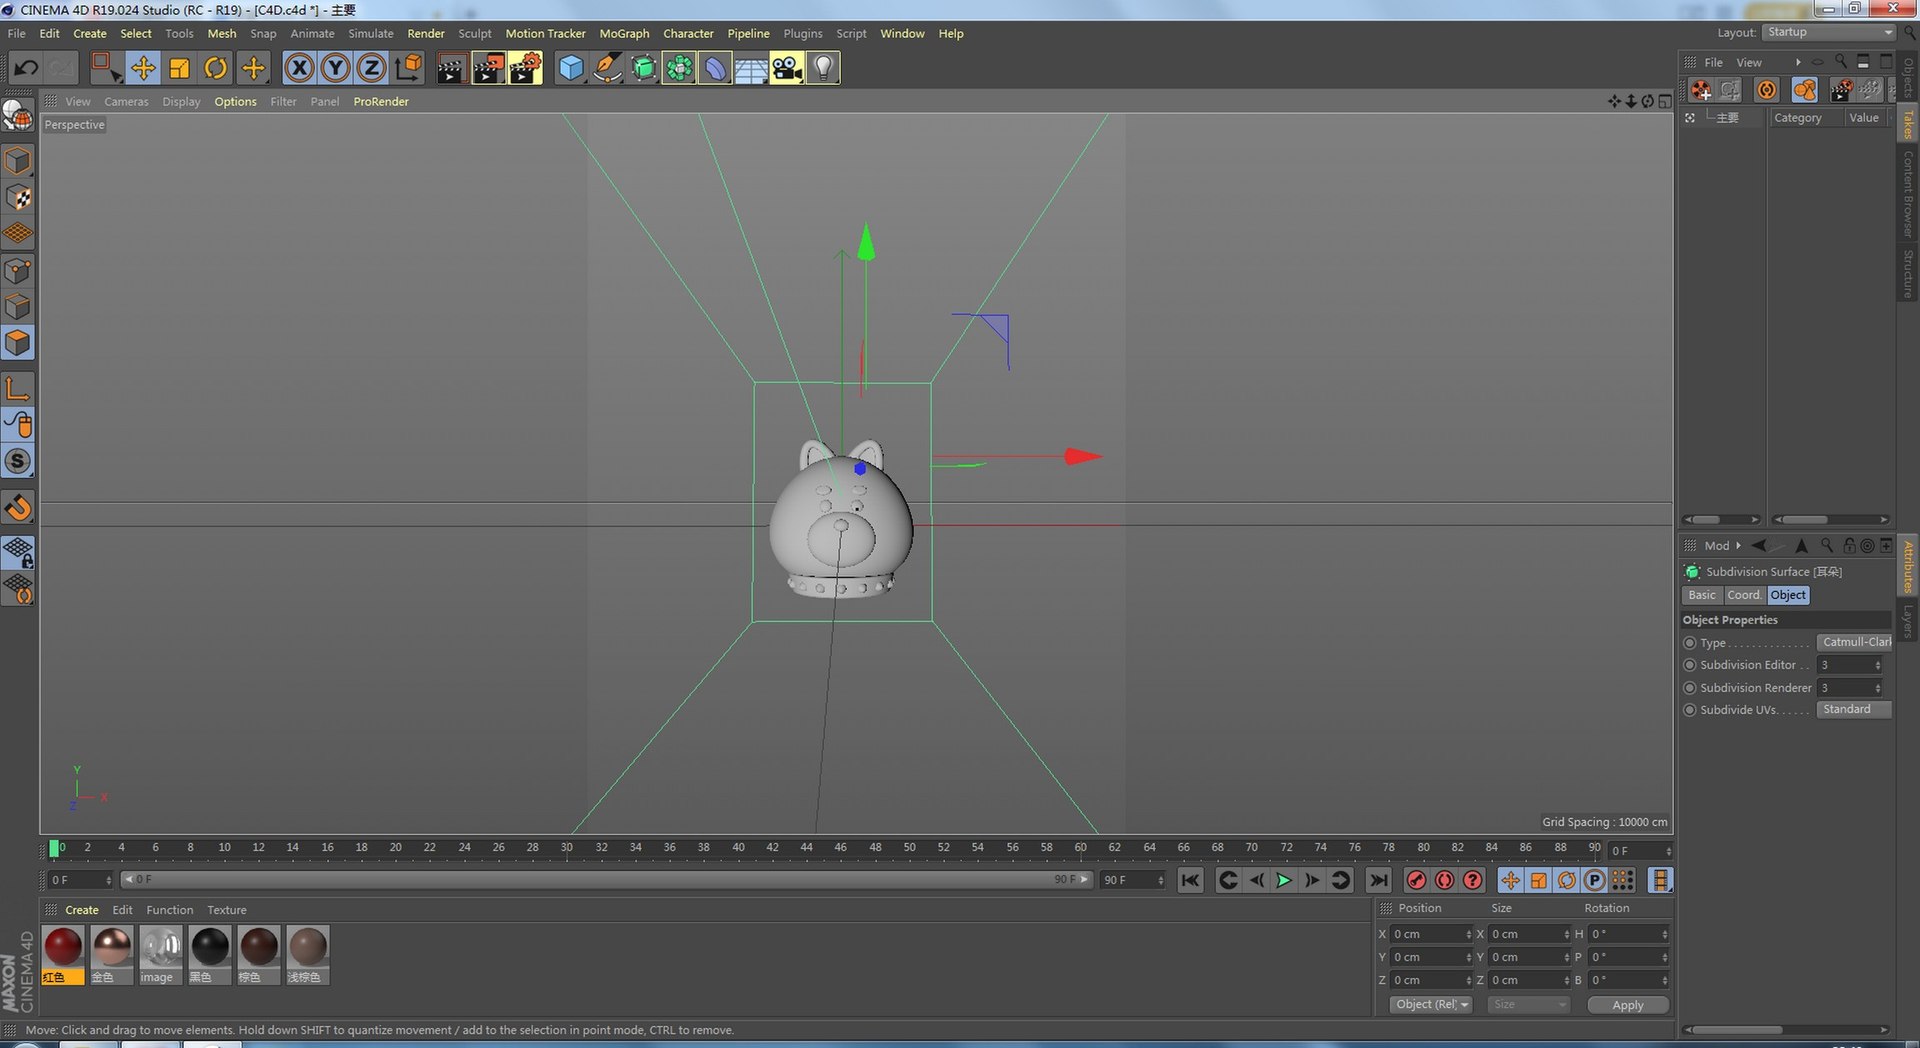This screenshot has height=1048, width=1920.
Task: Open ProRender in viewport menu
Action: (x=381, y=102)
